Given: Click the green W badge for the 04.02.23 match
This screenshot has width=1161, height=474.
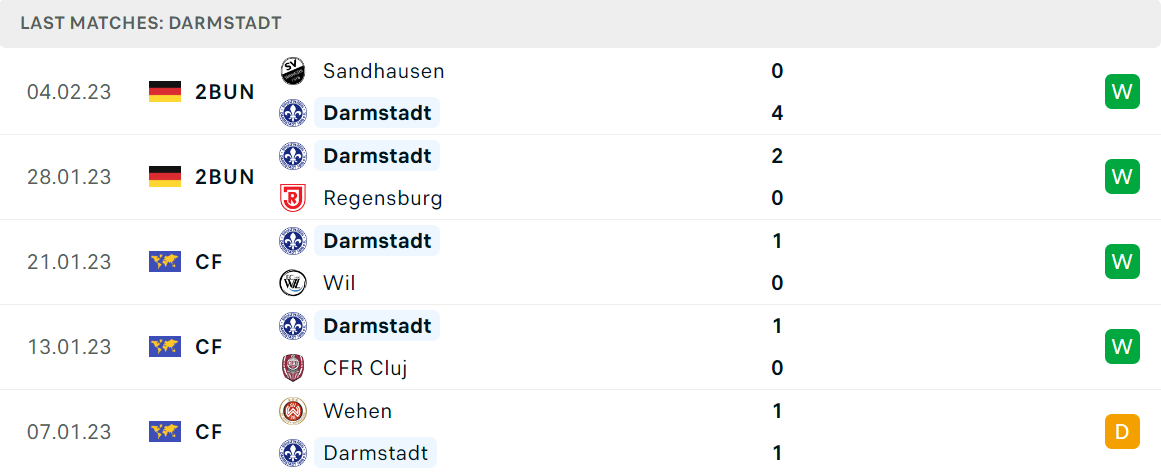Looking at the screenshot, I should [x=1122, y=92].
